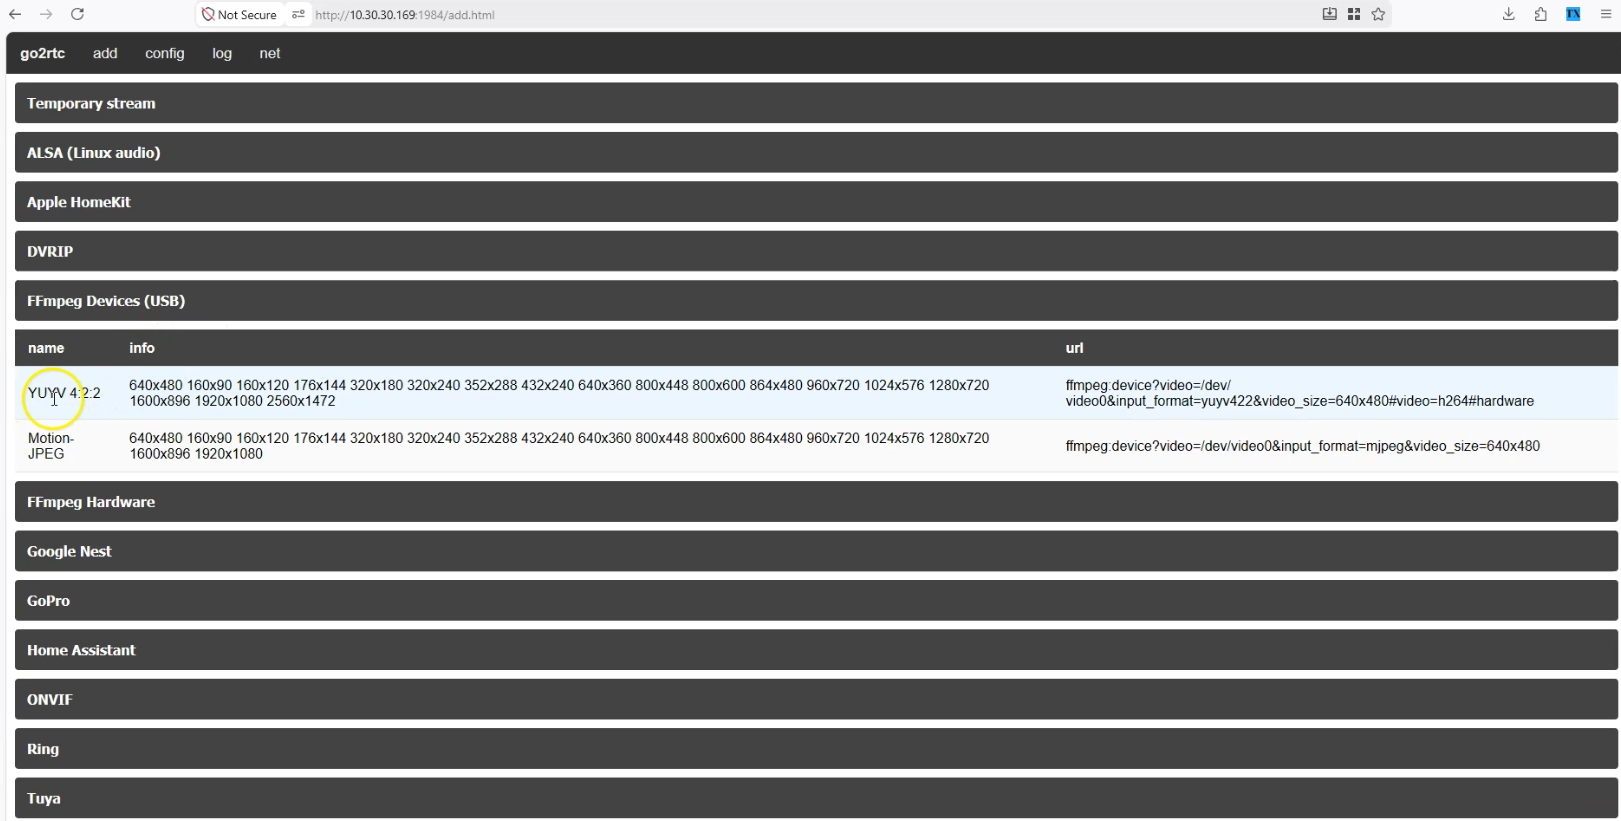The height and width of the screenshot is (821, 1621).
Task: Expand the Apple HomeKit section
Action: tap(816, 202)
